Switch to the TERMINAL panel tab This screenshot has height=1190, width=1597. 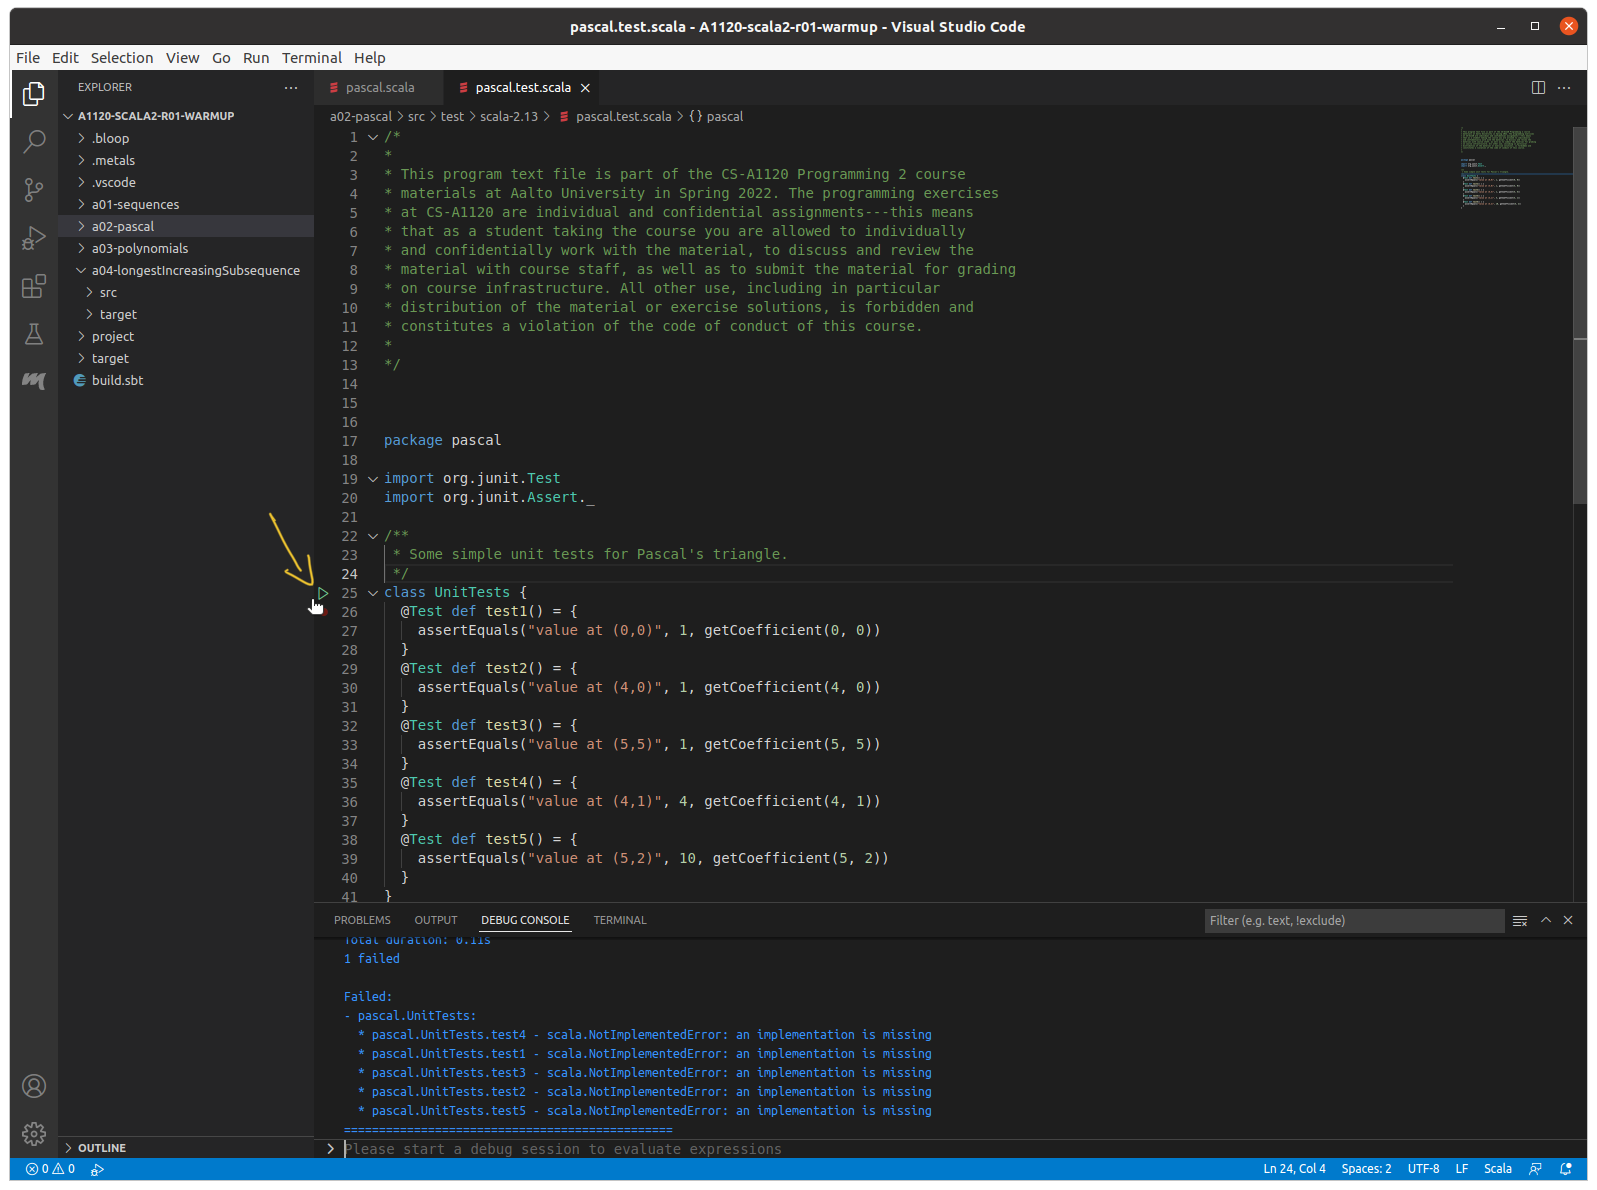point(619,920)
